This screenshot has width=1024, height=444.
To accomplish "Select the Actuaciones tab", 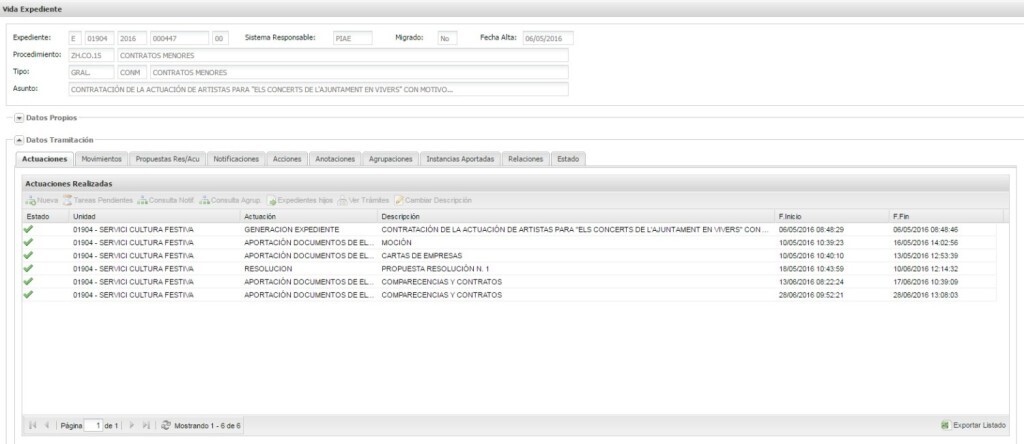I will 44,159.
